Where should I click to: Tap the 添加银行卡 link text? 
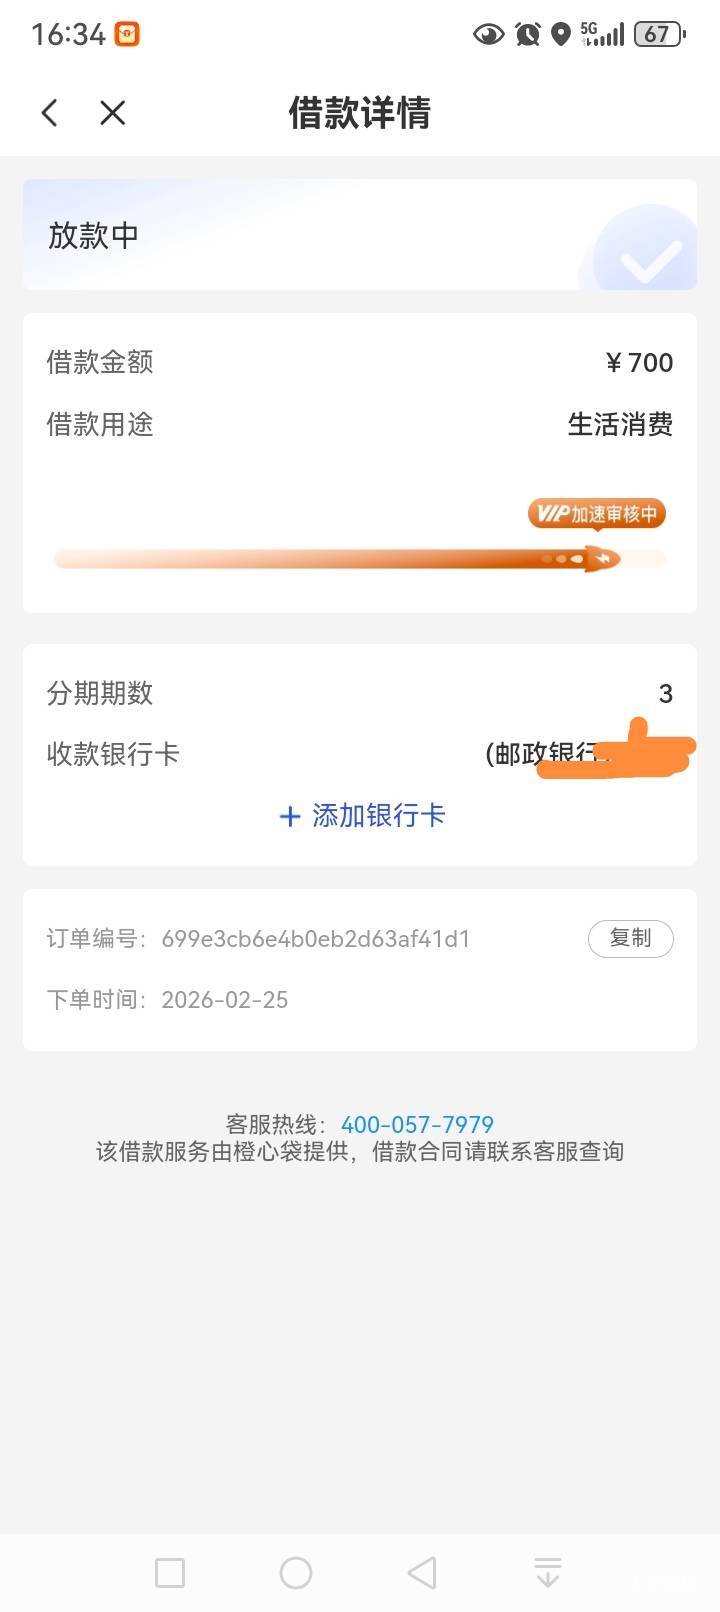pos(379,816)
